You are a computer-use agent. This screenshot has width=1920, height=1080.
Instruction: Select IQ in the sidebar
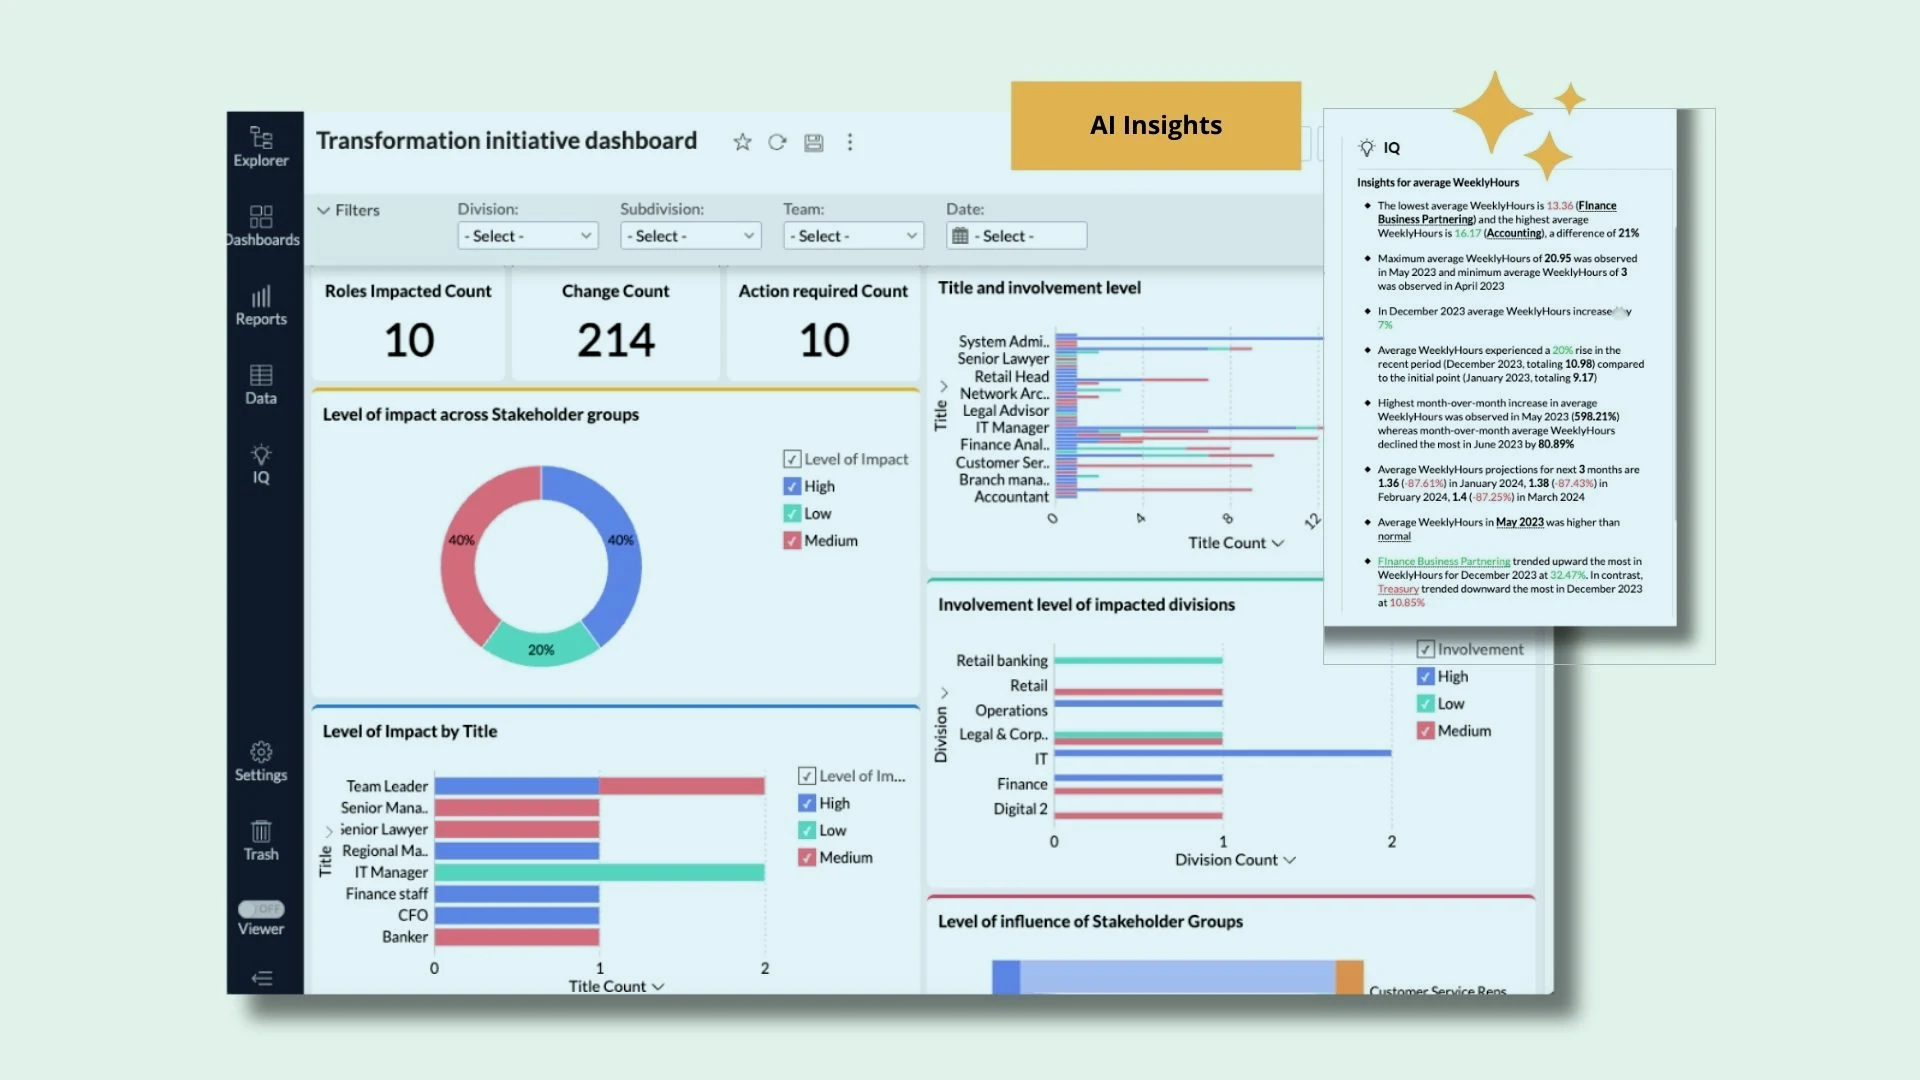pyautogui.click(x=260, y=463)
